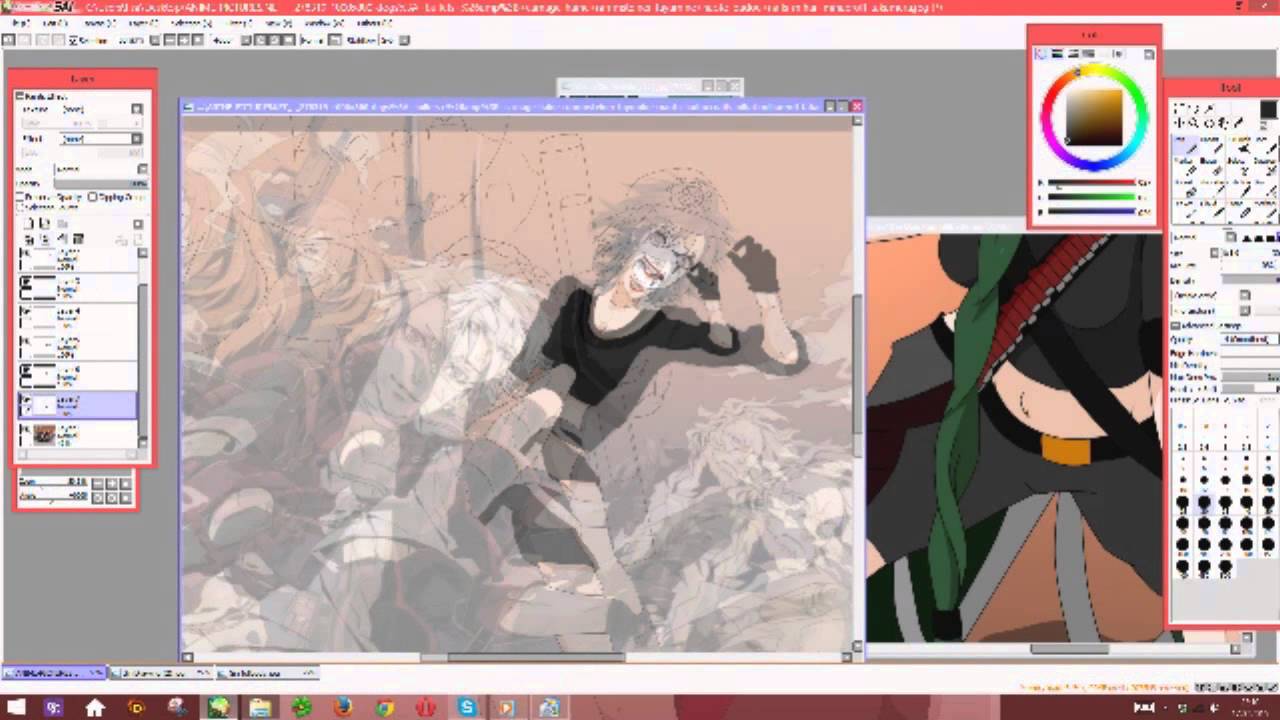This screenshot has height=720, width=1280.
Task: Select the Hand tool
Action: (x=1224, y=122)
